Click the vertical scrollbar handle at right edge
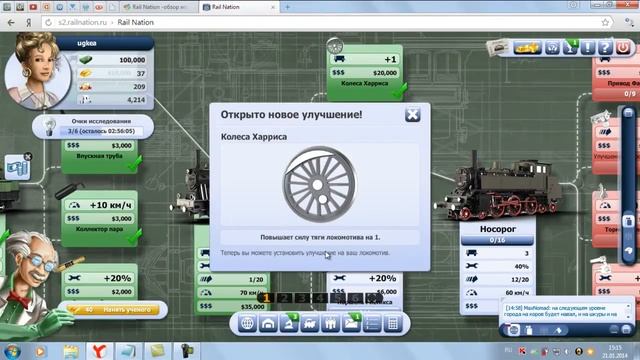 (x=629, y=222)
